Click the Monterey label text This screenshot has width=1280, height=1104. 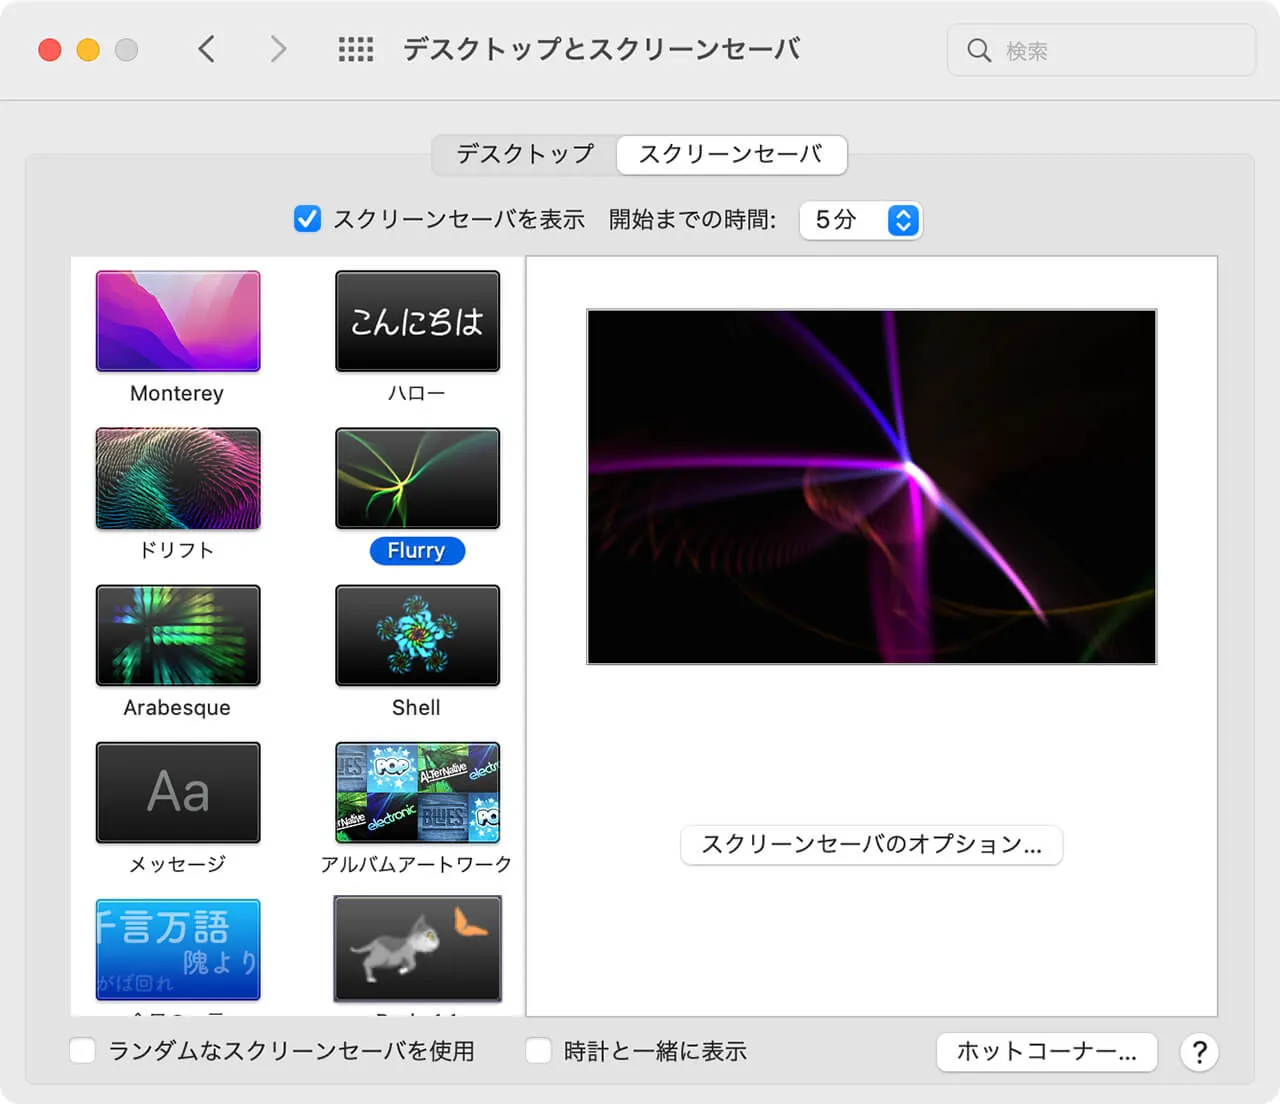(177, 393)
